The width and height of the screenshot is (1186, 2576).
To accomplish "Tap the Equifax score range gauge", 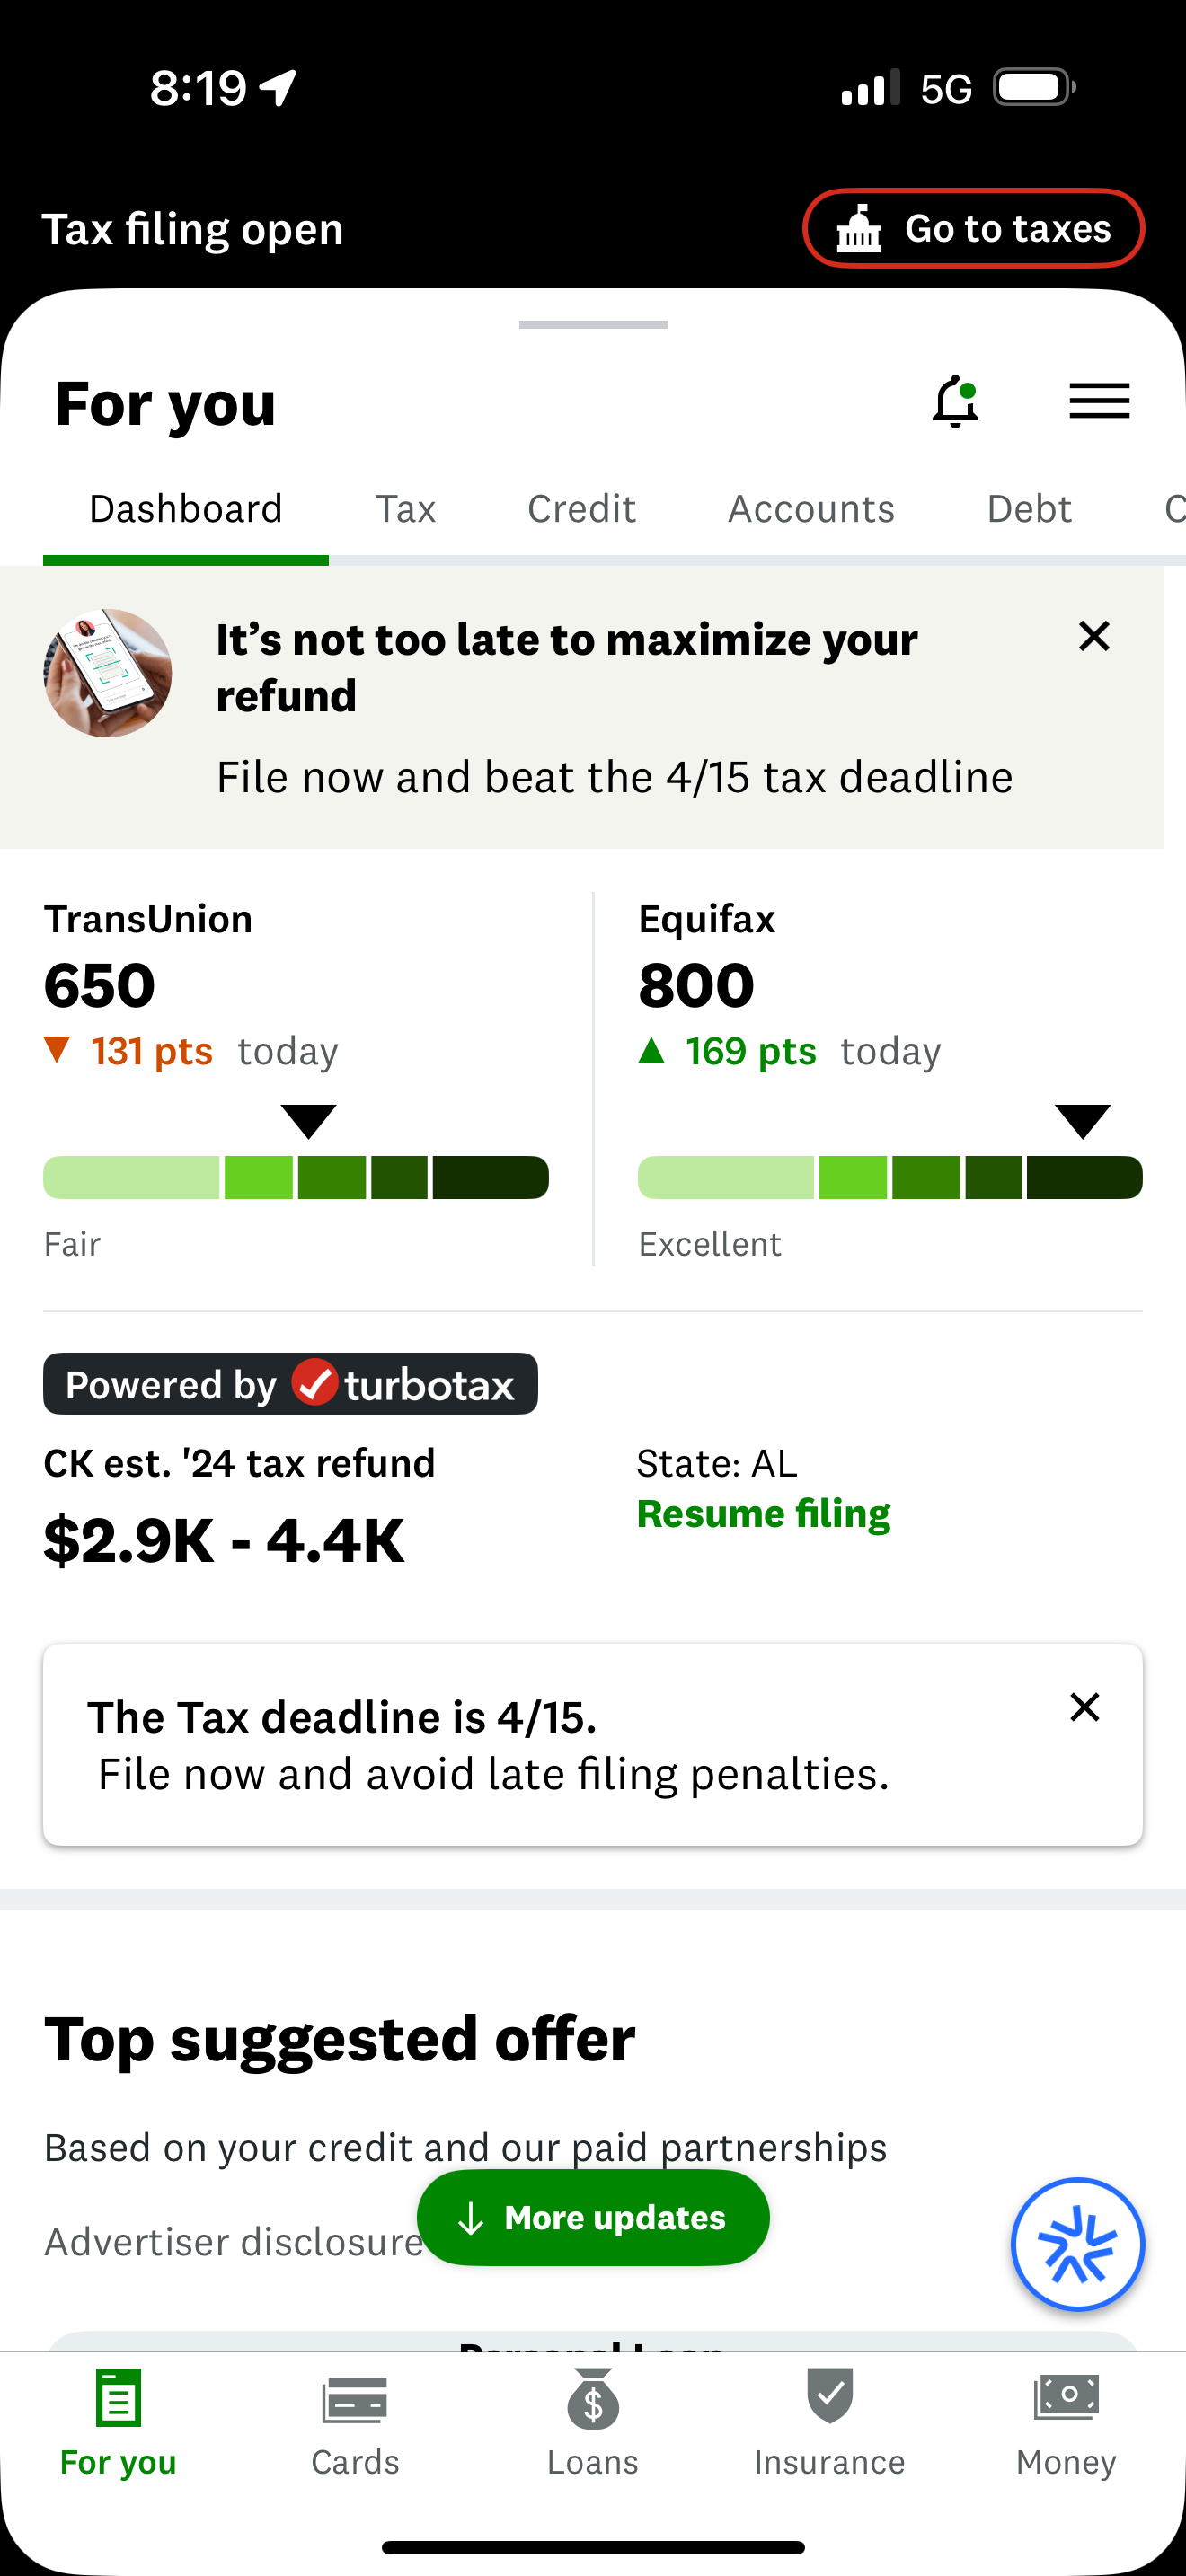I will [x=889, y=1177].
